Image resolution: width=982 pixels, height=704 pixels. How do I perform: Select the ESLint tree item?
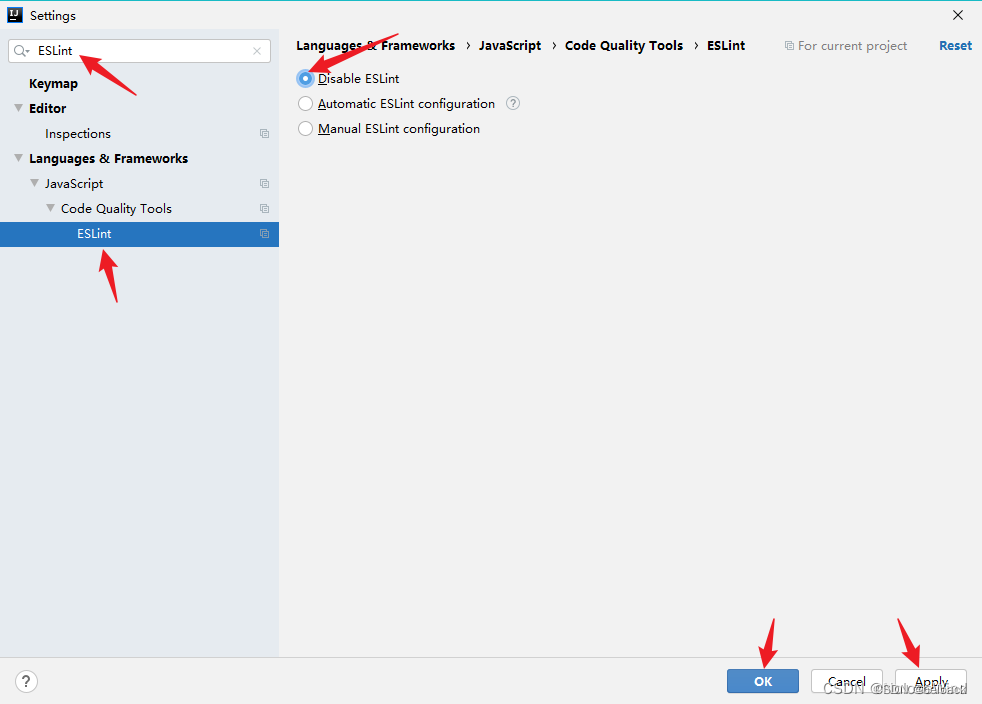(x=139, y=234)
